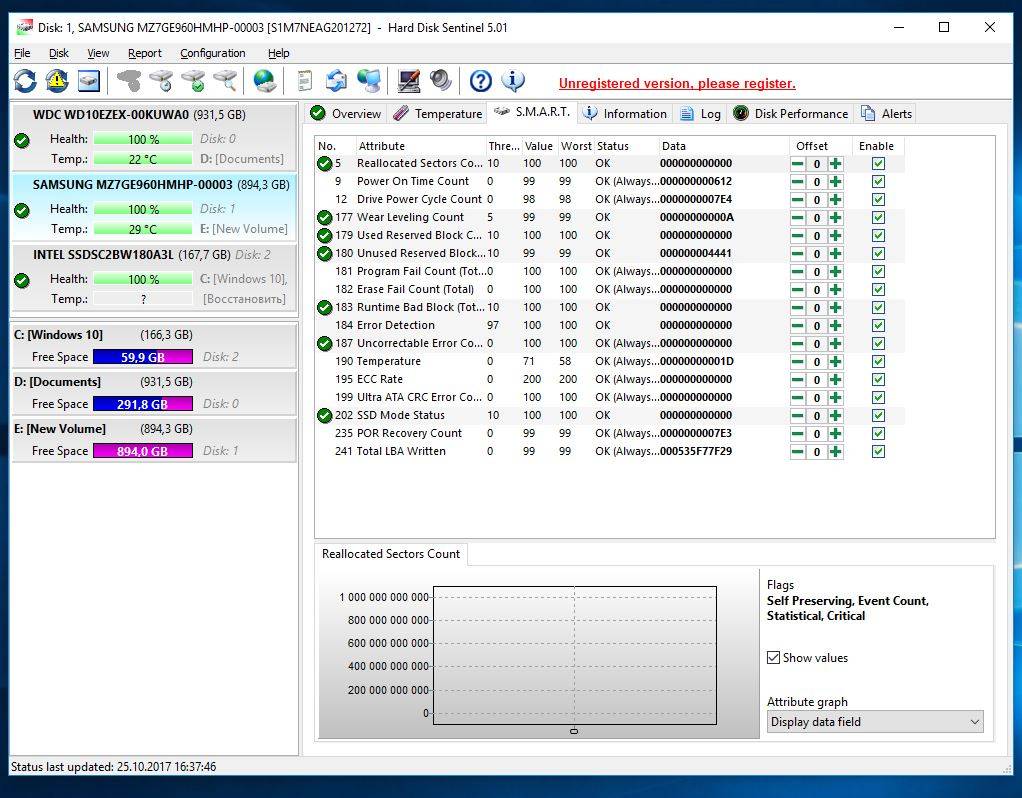Uncheck Enable for Wear Leveling Count
Image resolution: width=1022 pixels, height=798 pixels.
(878, 218)
